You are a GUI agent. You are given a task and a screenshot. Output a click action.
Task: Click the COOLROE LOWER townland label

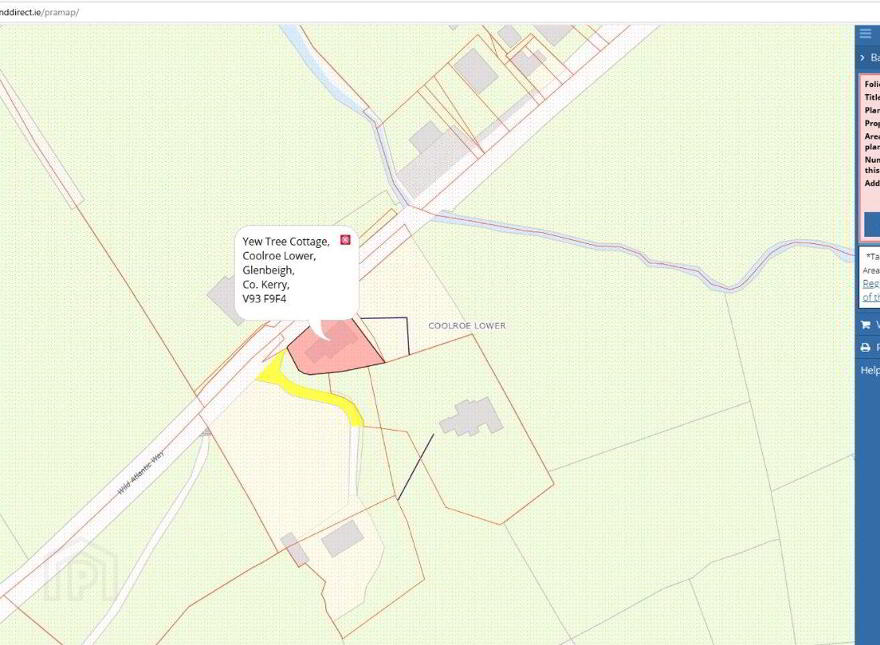(x=467, y=326)
